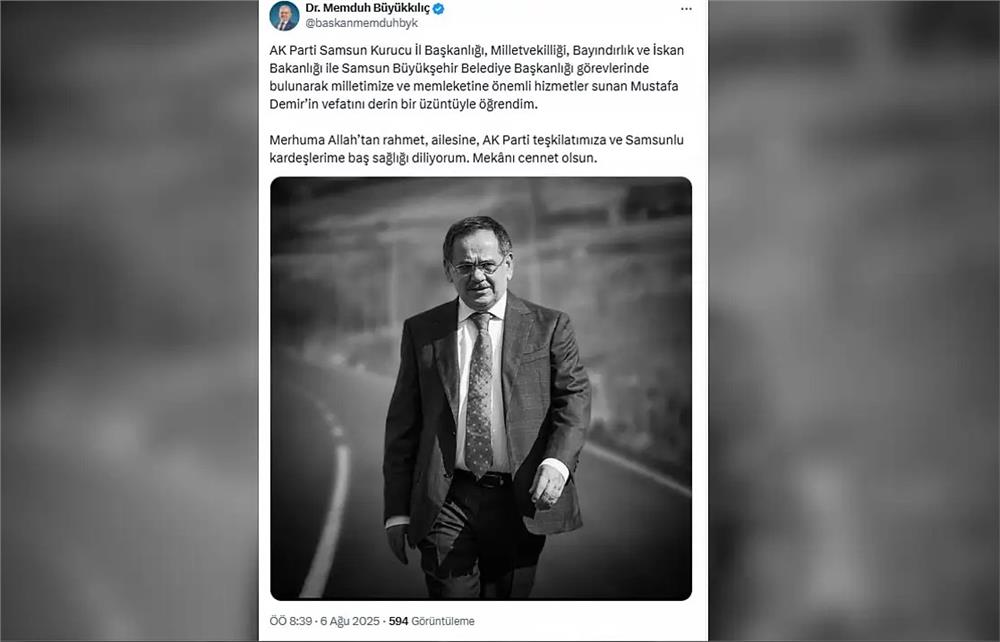Click the 6 Ağu 2025 date

[x=350, y=621]
